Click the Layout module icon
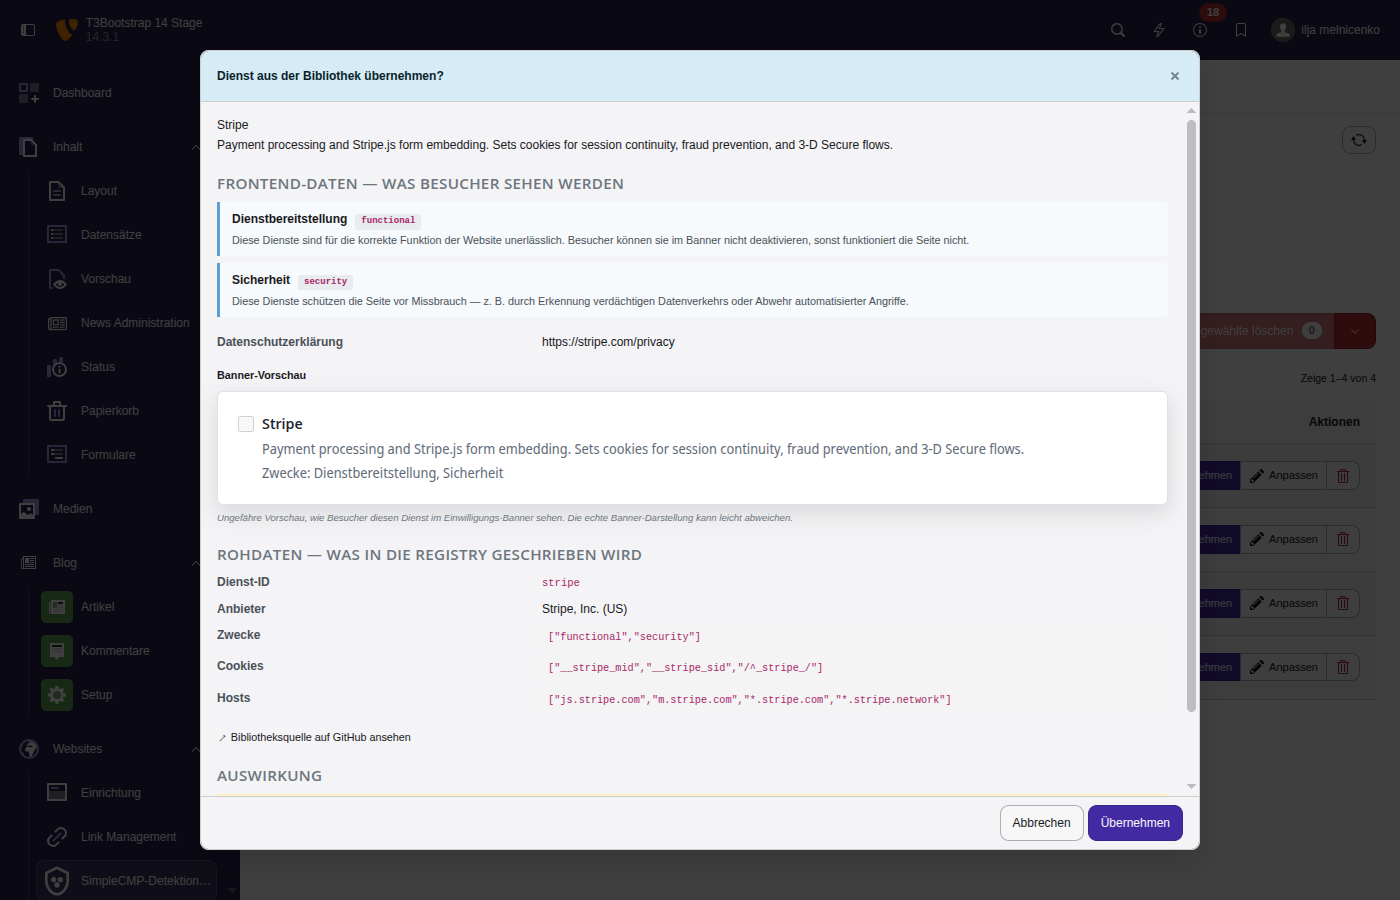The height and width of the screenshot is (900, 1400). tap(57, 191)
